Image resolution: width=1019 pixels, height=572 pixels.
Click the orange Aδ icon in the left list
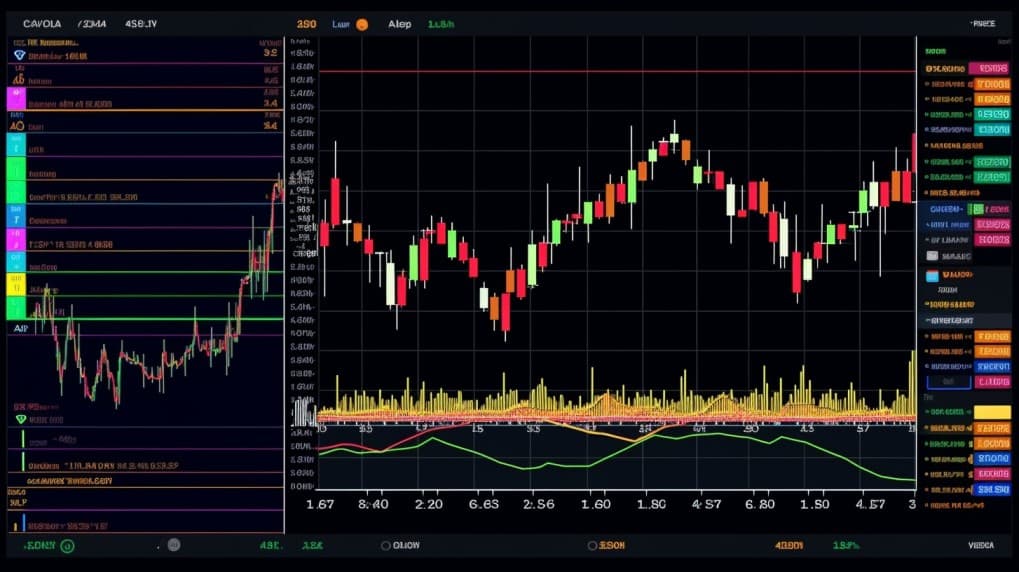[x=18, y=79]
